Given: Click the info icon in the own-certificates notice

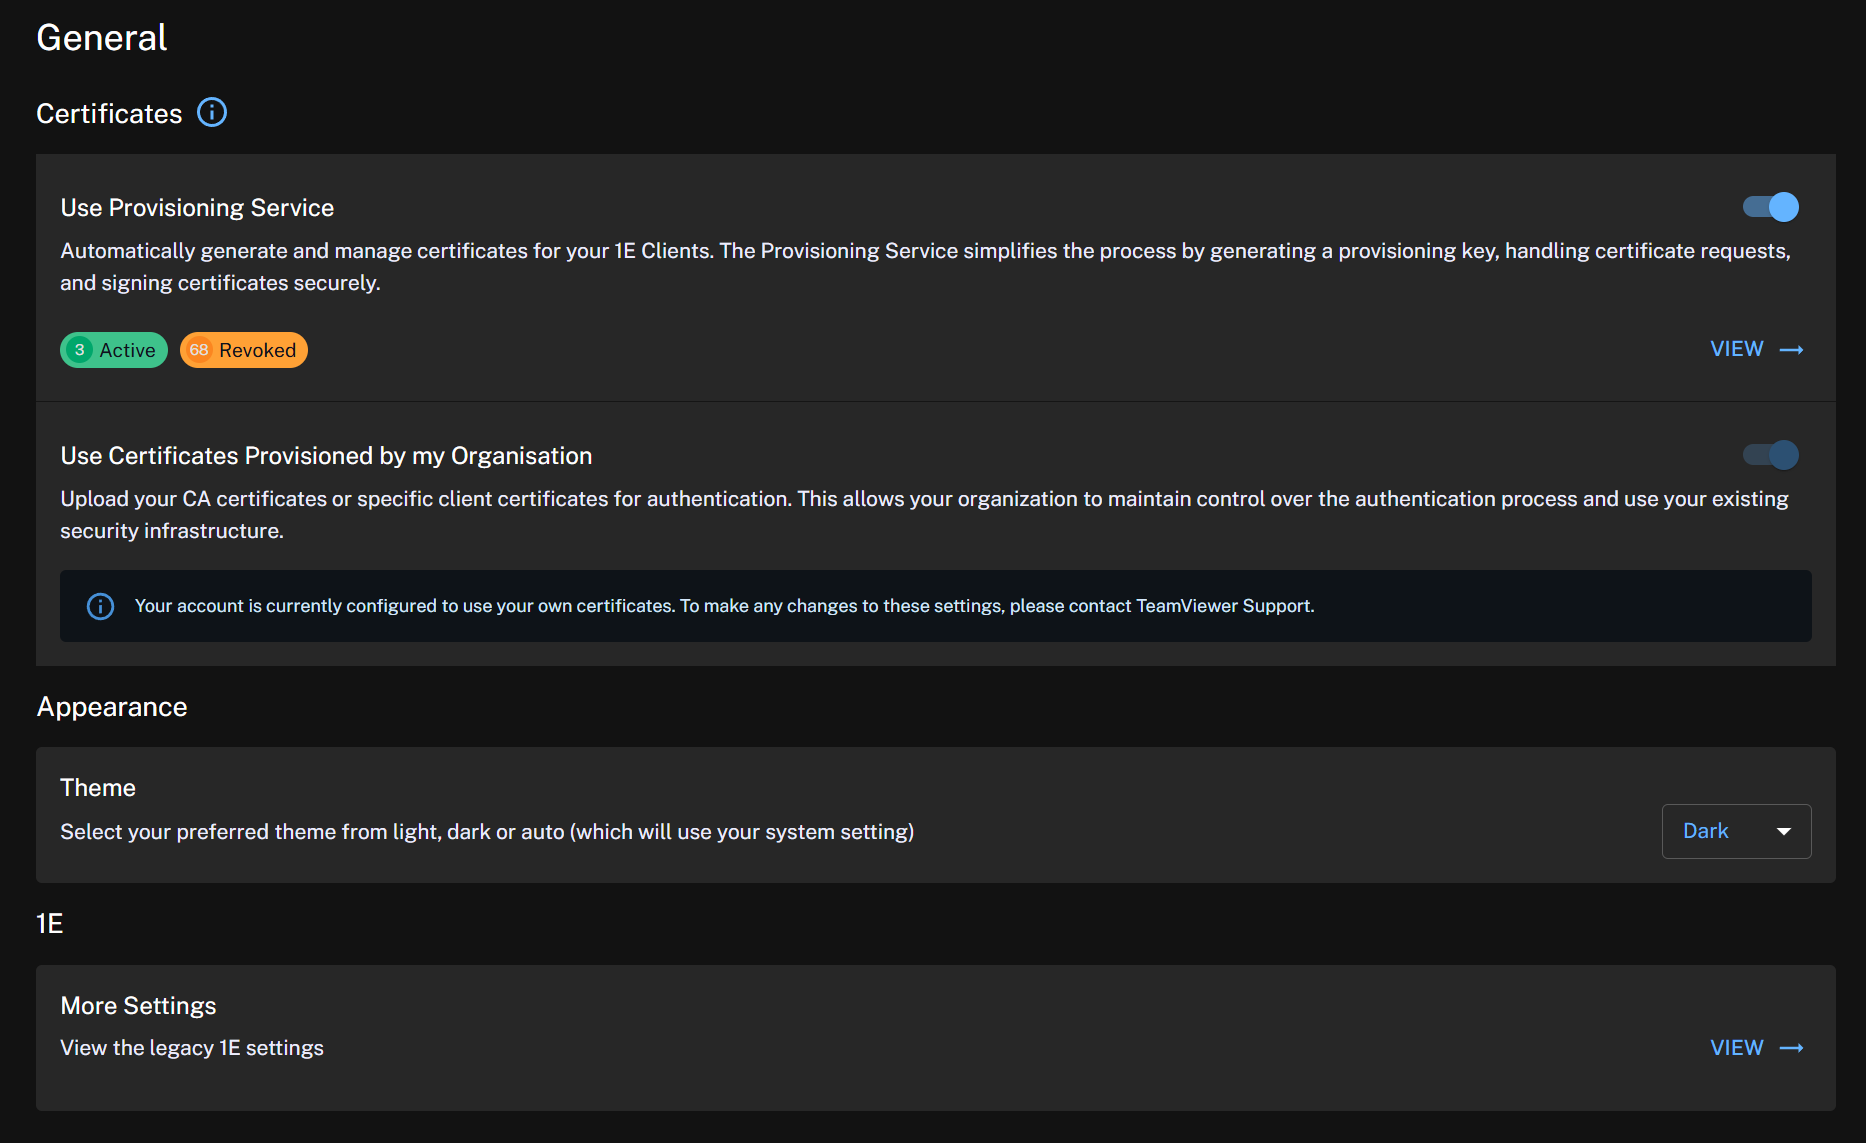Looking at the screenshot, I should coord(101,606).
